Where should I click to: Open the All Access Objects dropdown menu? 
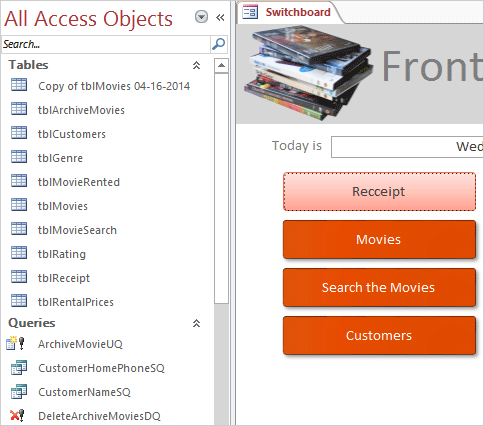(201, 17)
